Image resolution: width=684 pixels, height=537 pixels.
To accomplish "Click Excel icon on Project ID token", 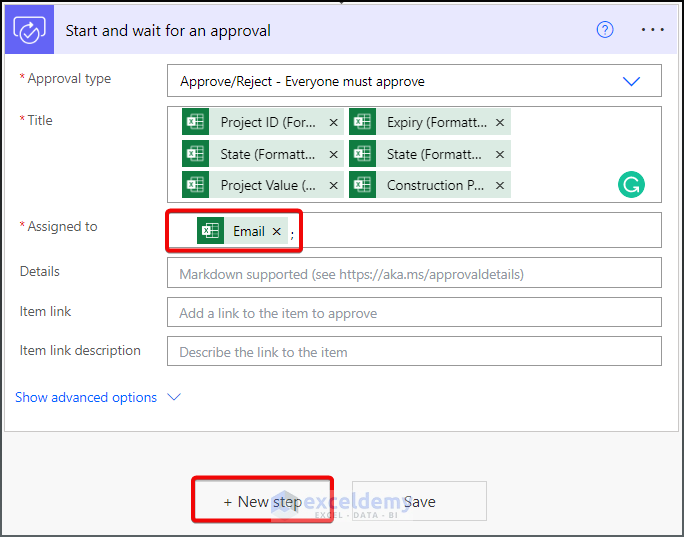I will [195, 123].
